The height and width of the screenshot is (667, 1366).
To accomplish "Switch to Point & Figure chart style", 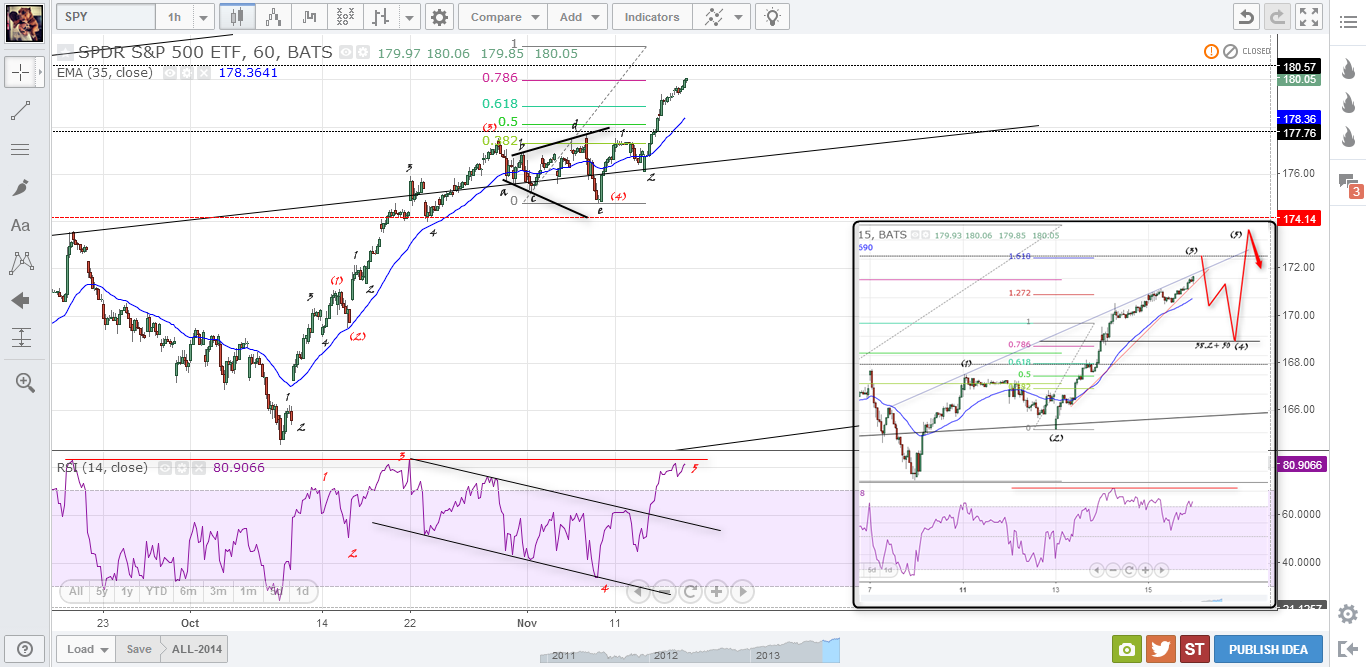I will [345, 17].
